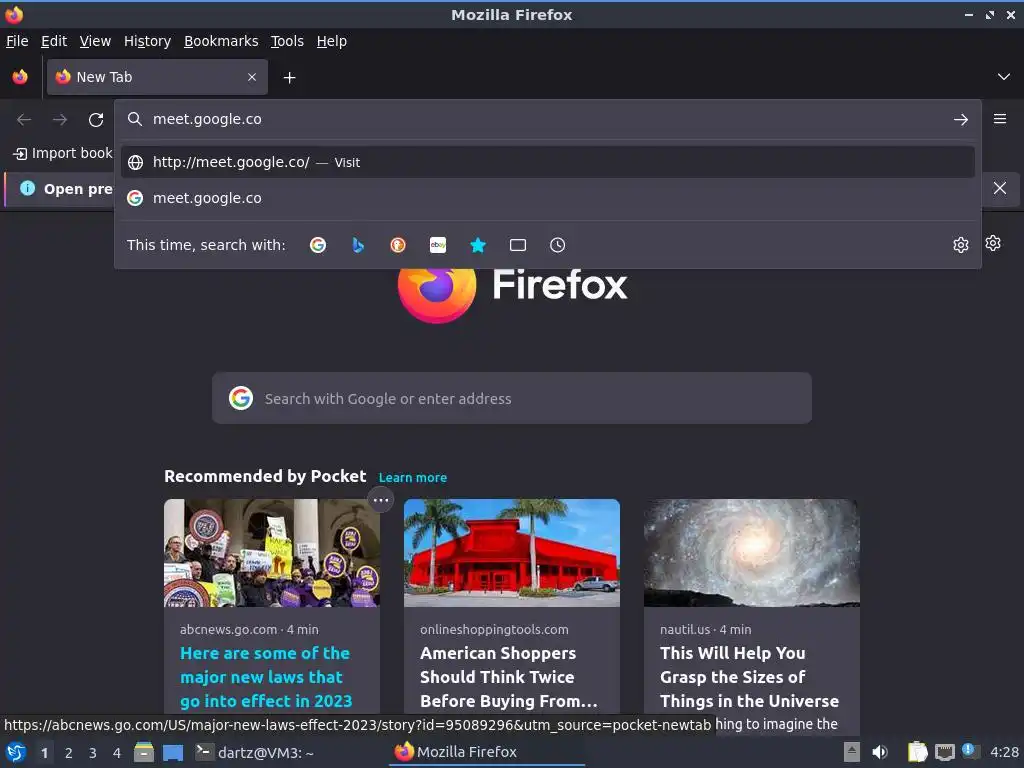Viewport: 1024px width, 768px height.
Task: Click the Search with Google page search box
Action: tap(512, 398)
